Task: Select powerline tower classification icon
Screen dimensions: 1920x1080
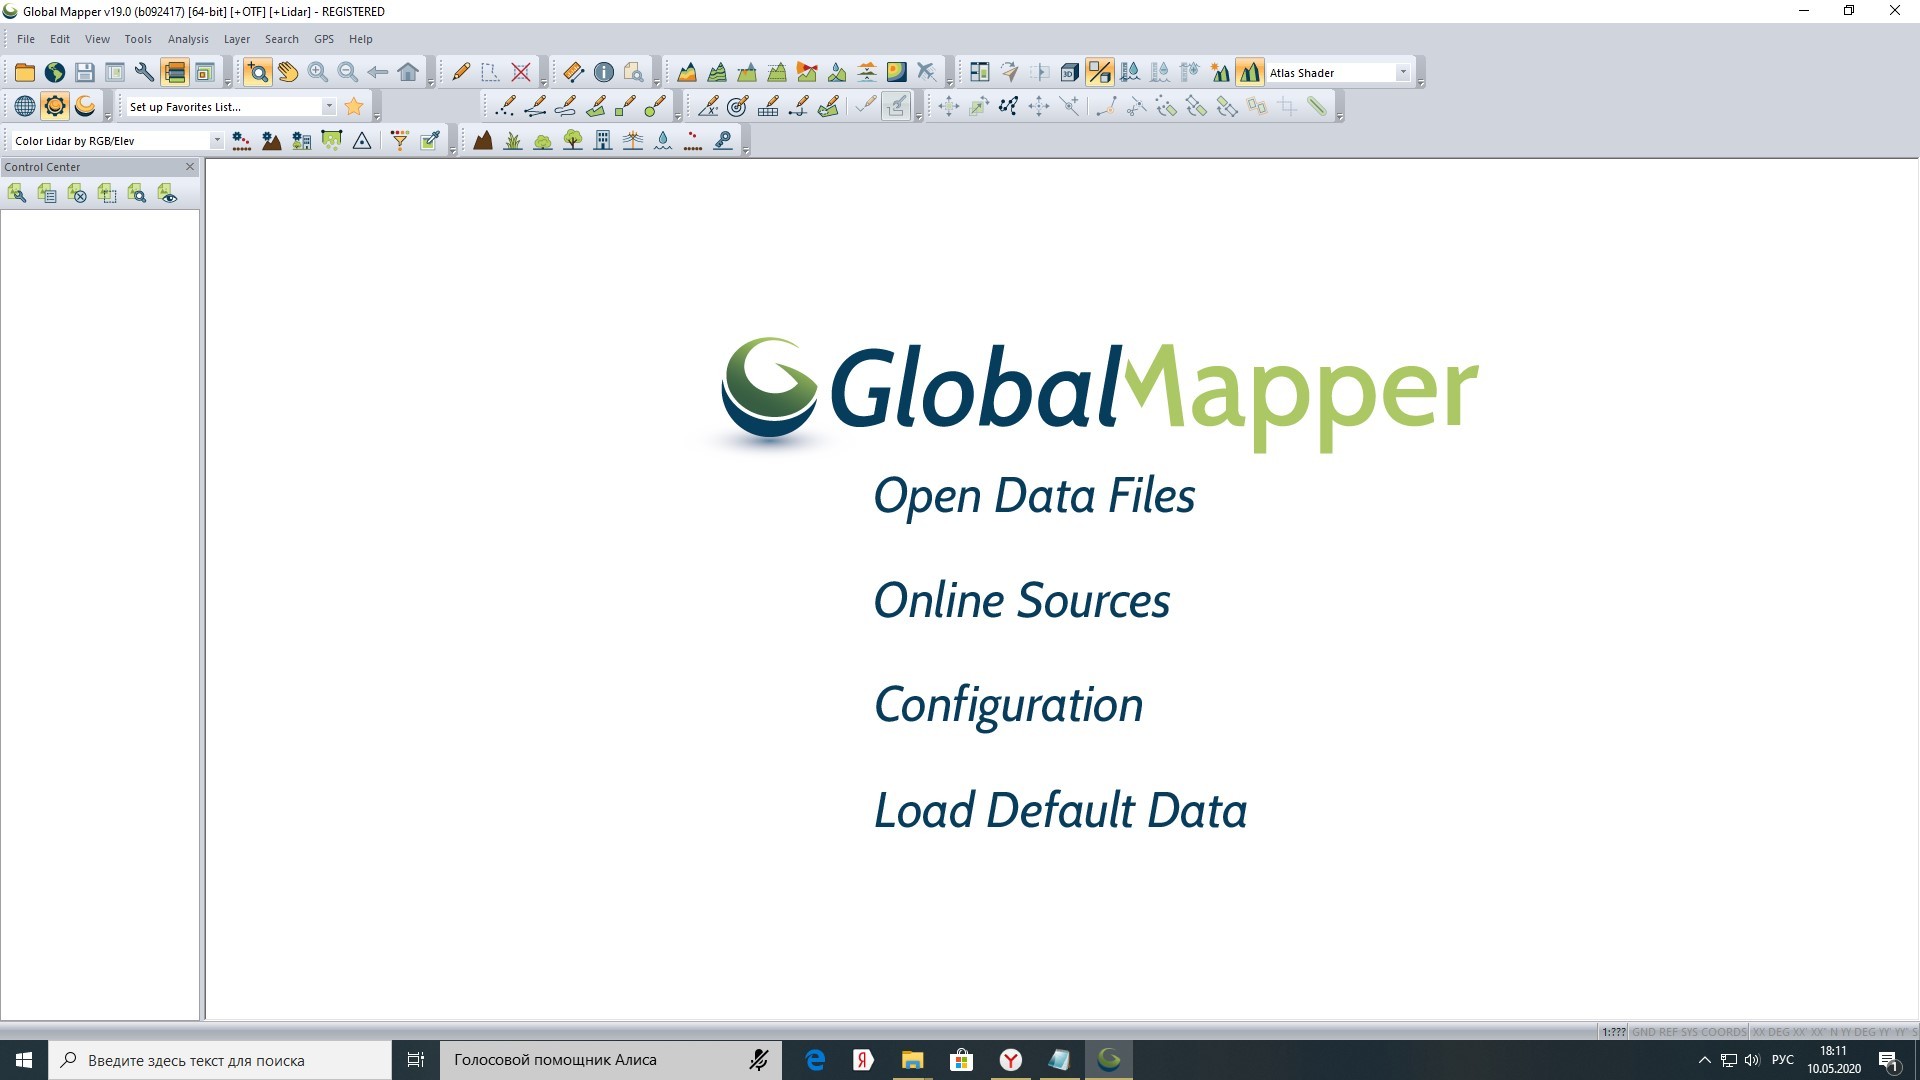Action: (633, 140)
